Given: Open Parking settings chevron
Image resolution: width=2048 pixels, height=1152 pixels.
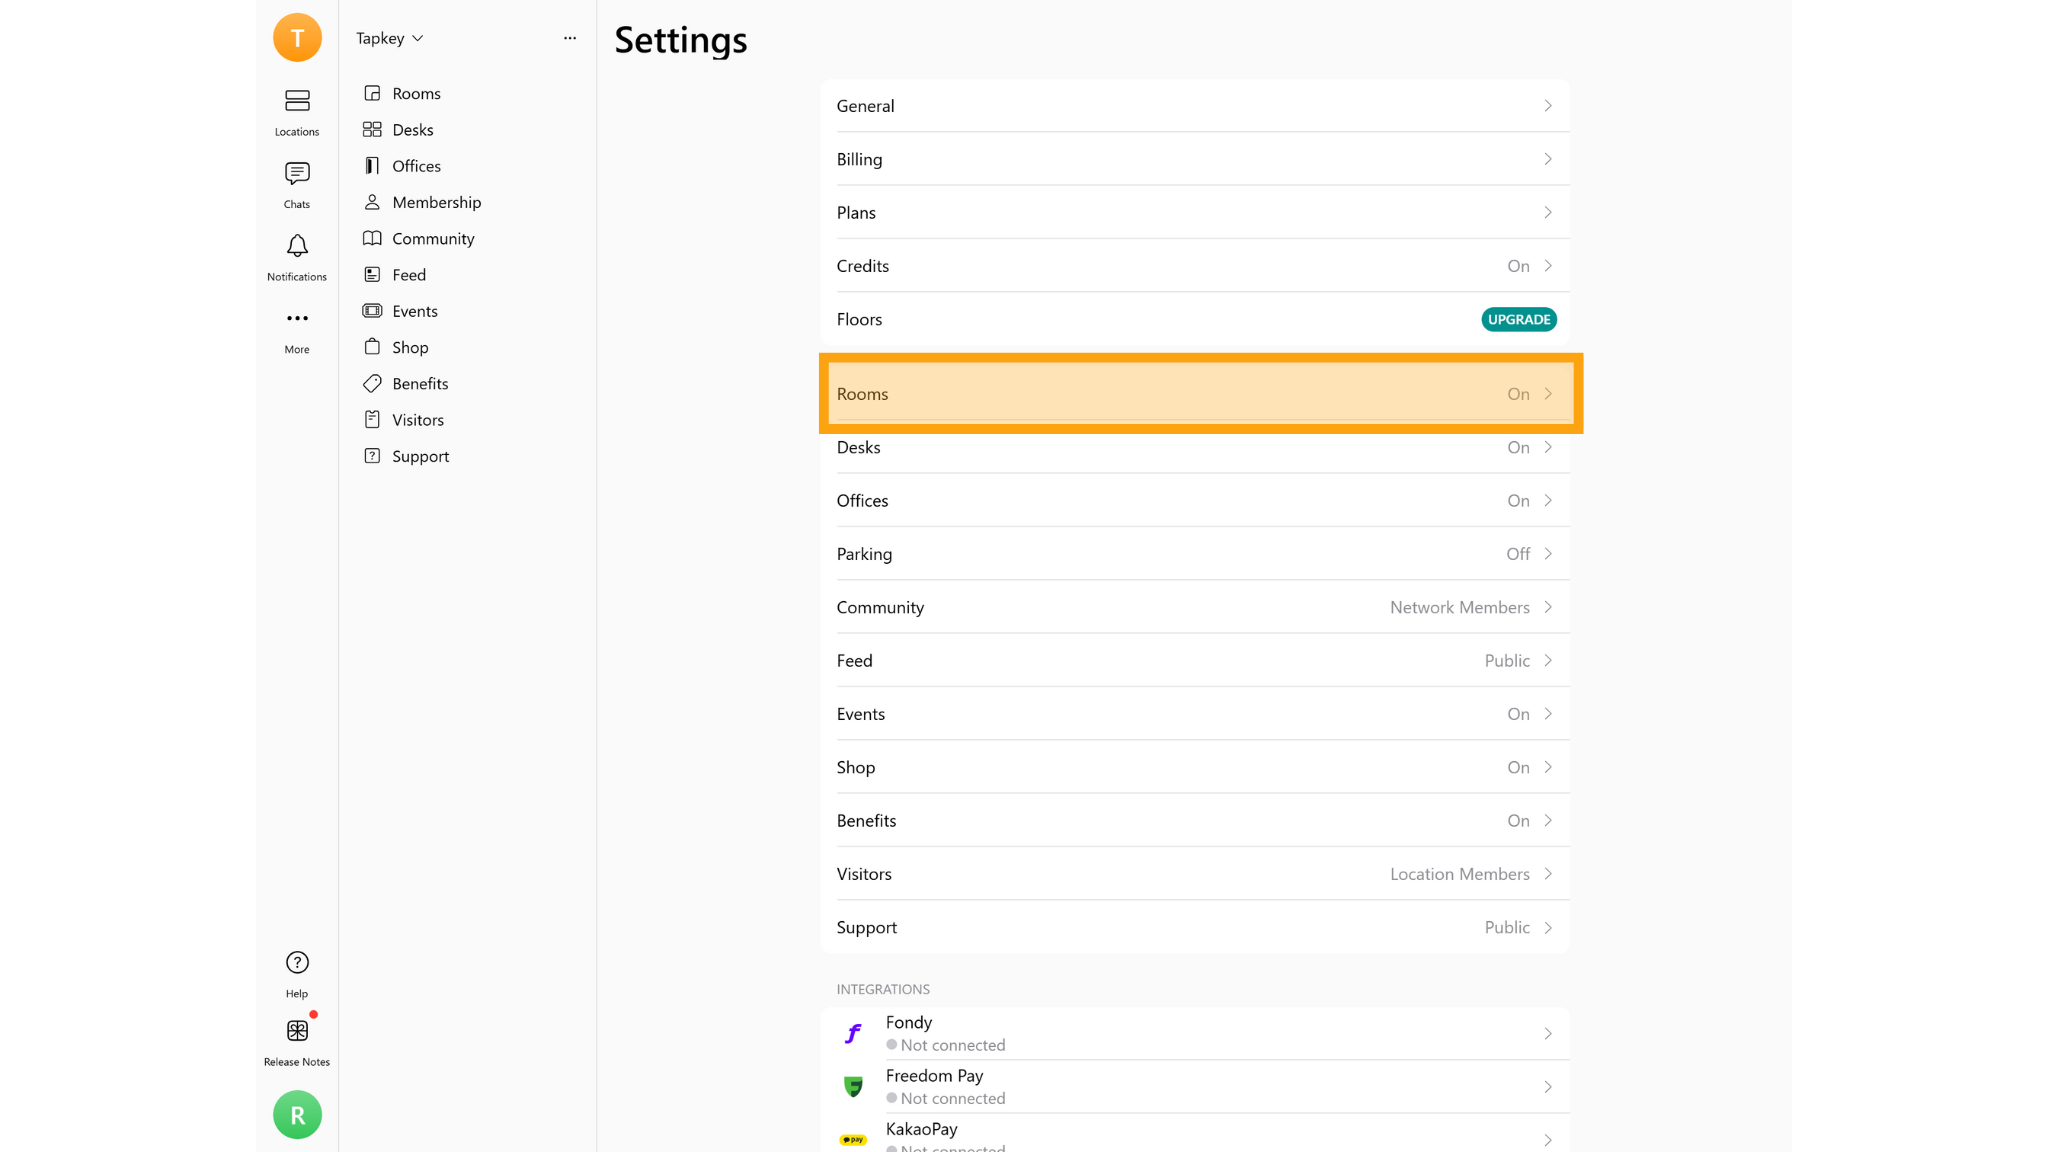Looking at the screenshot, I should tap(1548, 554).
